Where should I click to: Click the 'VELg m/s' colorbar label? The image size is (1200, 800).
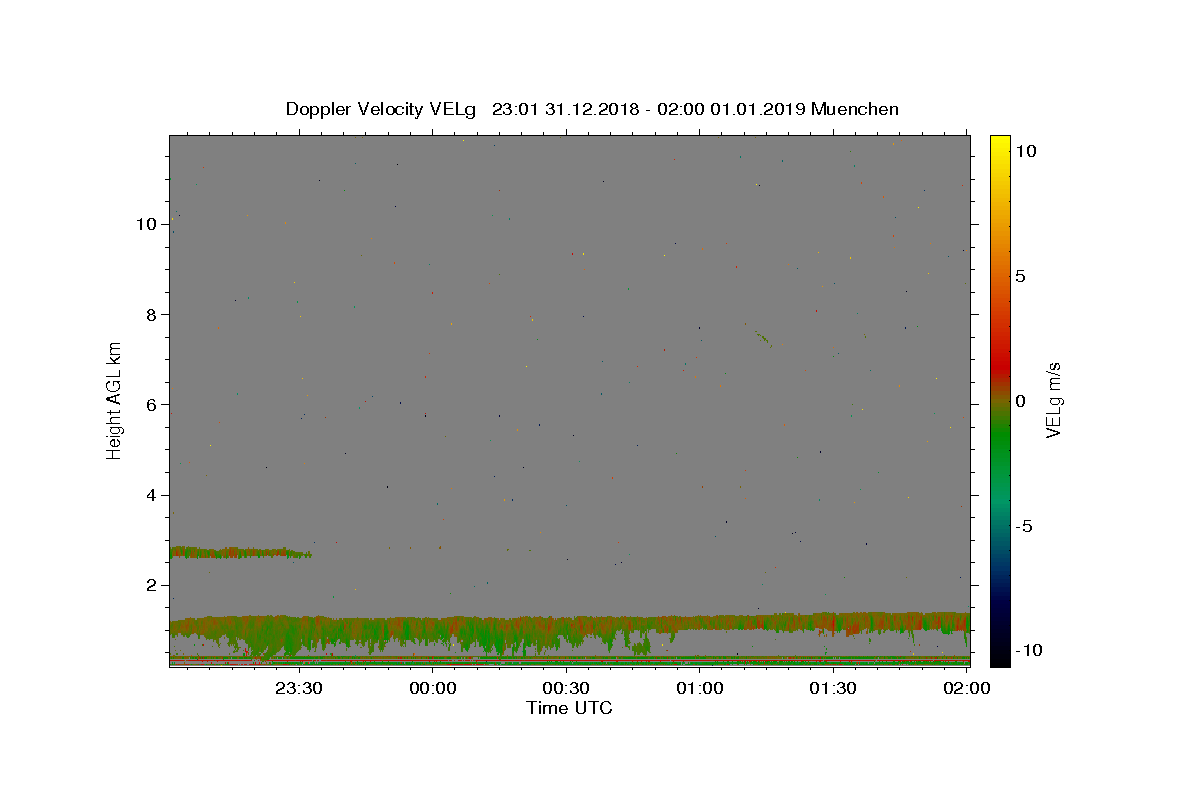(x=1053, y=400)
